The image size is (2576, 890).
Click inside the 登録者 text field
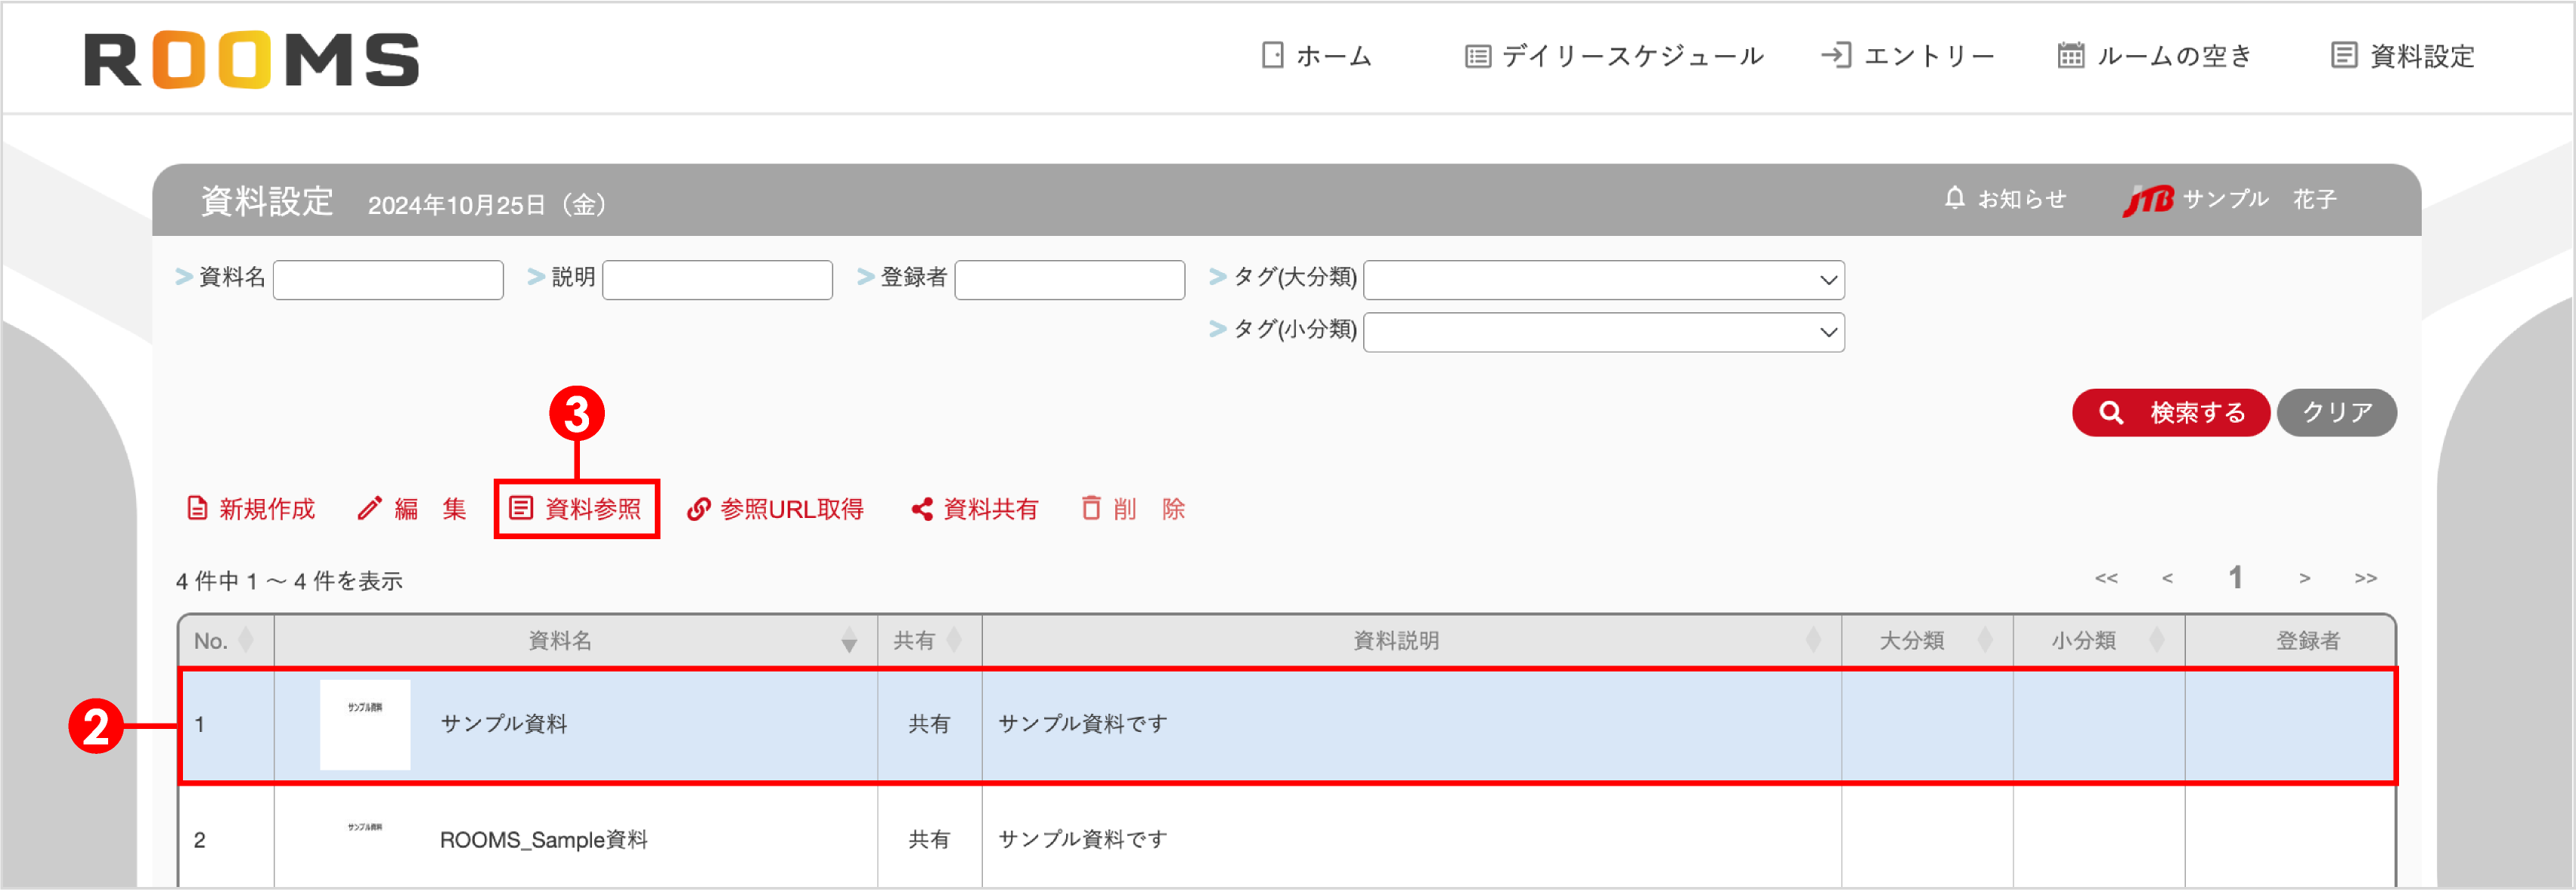1068,279
